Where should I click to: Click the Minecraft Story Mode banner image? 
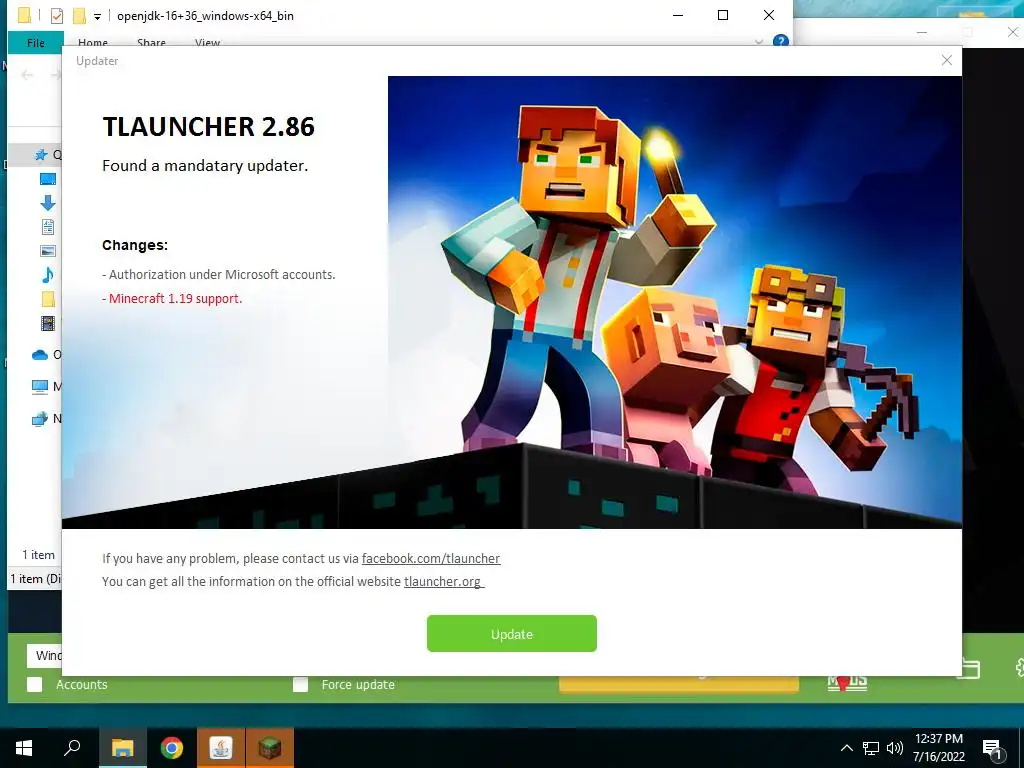(675, 302)
